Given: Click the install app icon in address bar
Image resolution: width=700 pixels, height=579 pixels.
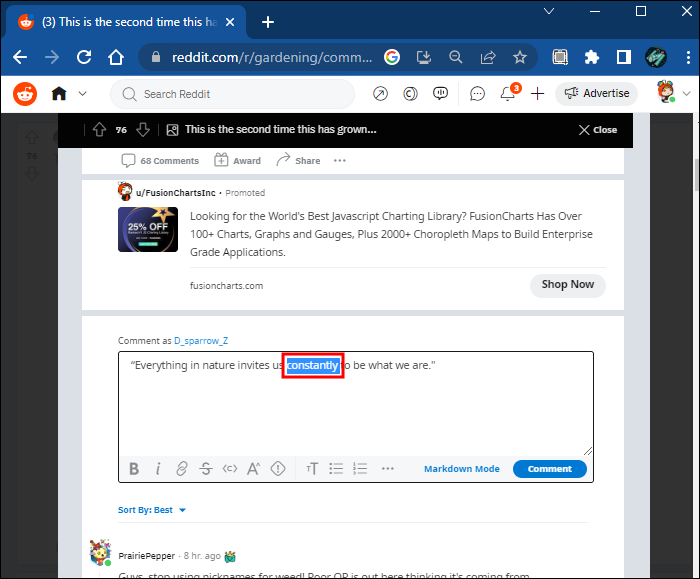Looking at the screenshot, I should tap(424, 57).
